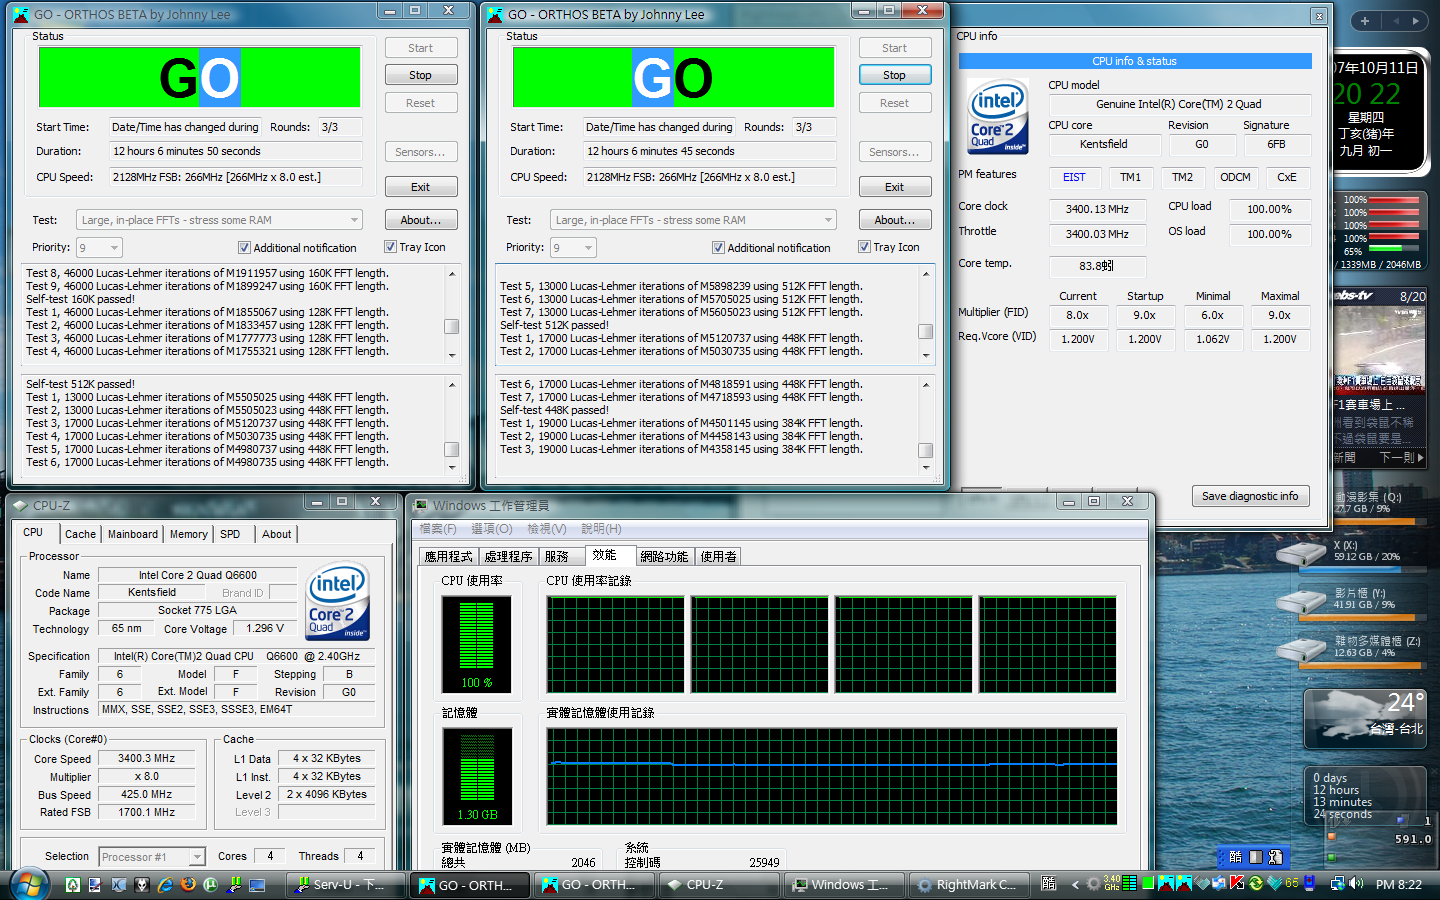Switch to CPU-Z Cache tab
This screenshot has width=1440, height=900.
[x=80, y=534]
